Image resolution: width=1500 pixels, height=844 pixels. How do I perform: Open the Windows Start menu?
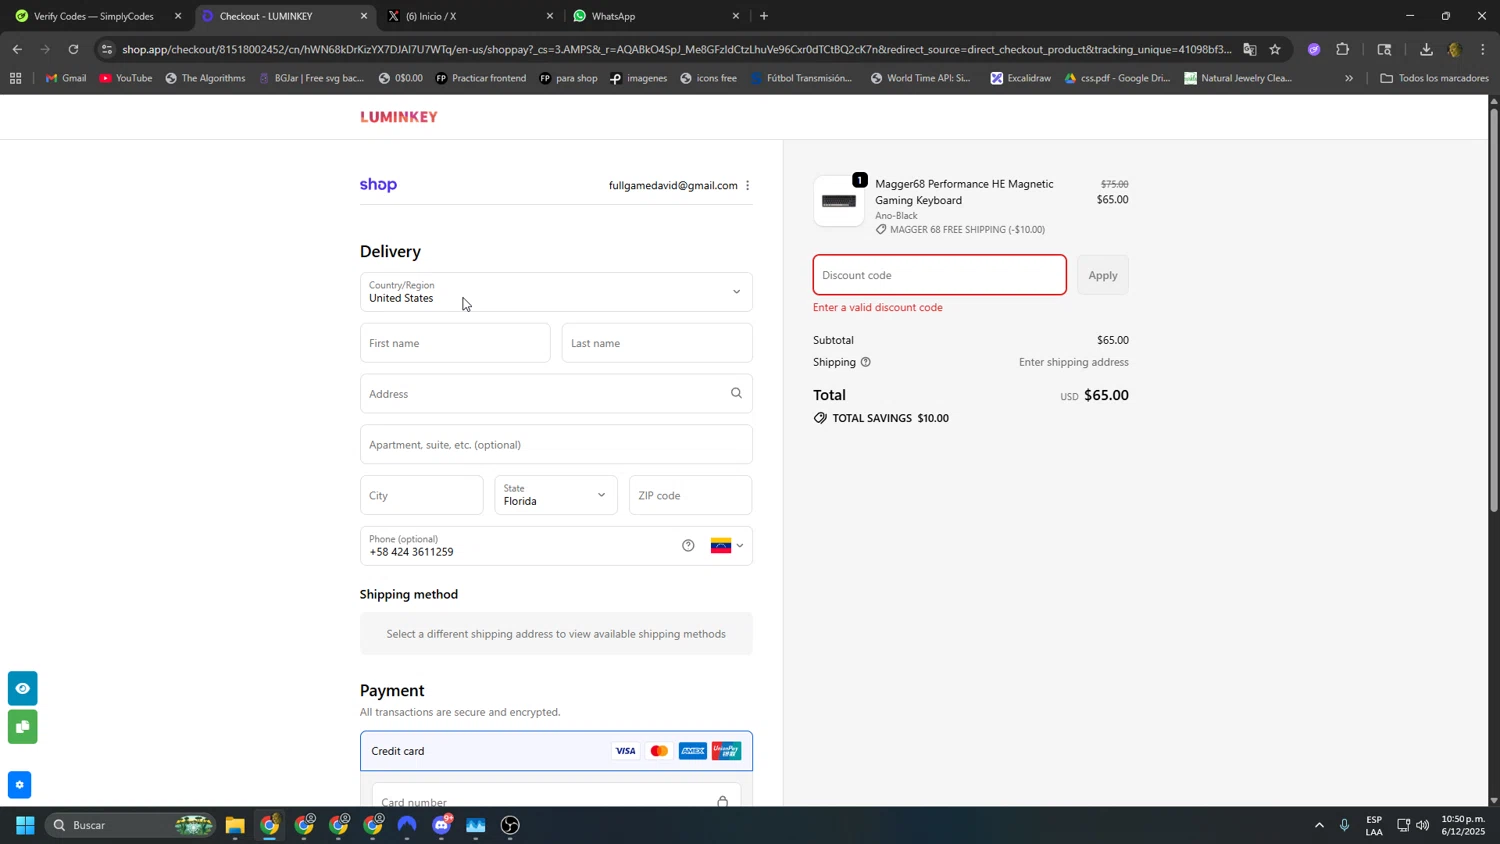[25, 825]
